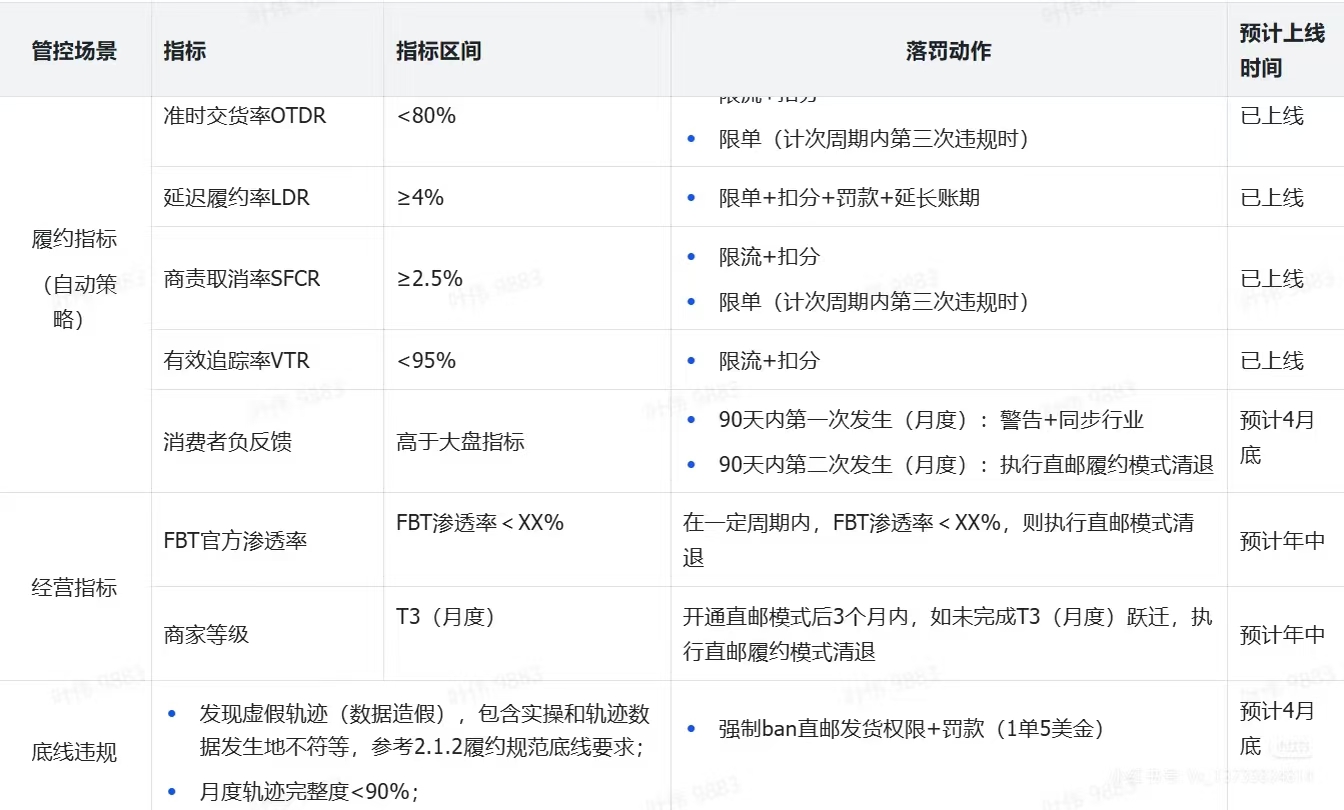The width and height of the screenshot is (1344, 810).
Task: Select the 商责取消率SFCR cell
Action: [x=242, y=279]
